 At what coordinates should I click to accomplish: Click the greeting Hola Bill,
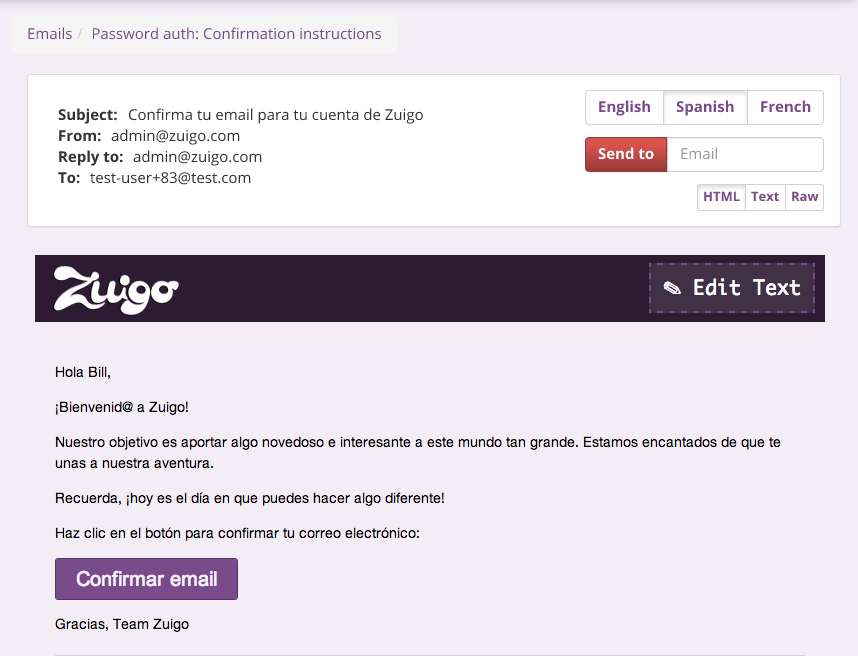83,373
